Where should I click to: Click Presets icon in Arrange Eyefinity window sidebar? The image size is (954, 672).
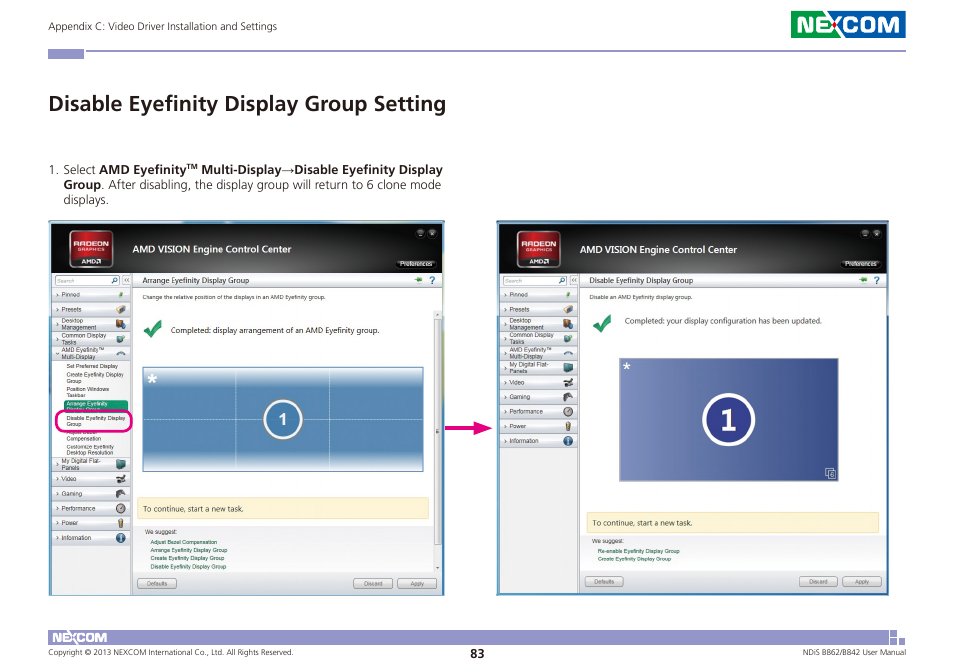click(x=120, y=310)
